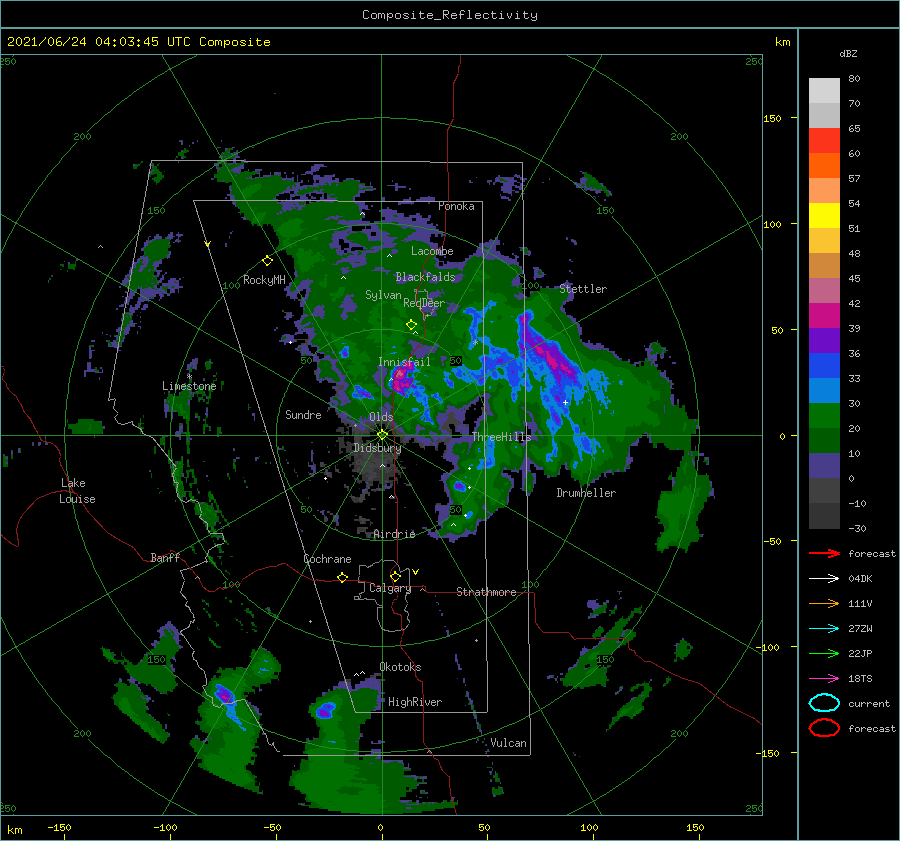Click the Stettler label

(583, 289)
